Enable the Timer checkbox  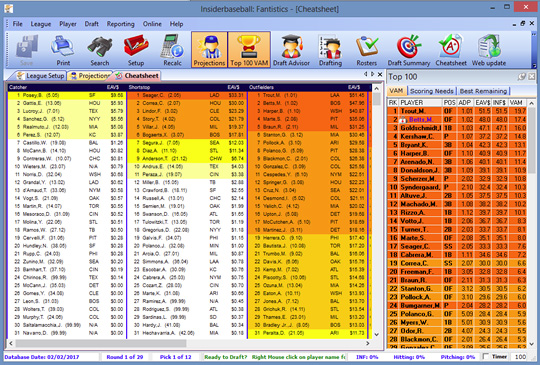[x=486, y=357]
